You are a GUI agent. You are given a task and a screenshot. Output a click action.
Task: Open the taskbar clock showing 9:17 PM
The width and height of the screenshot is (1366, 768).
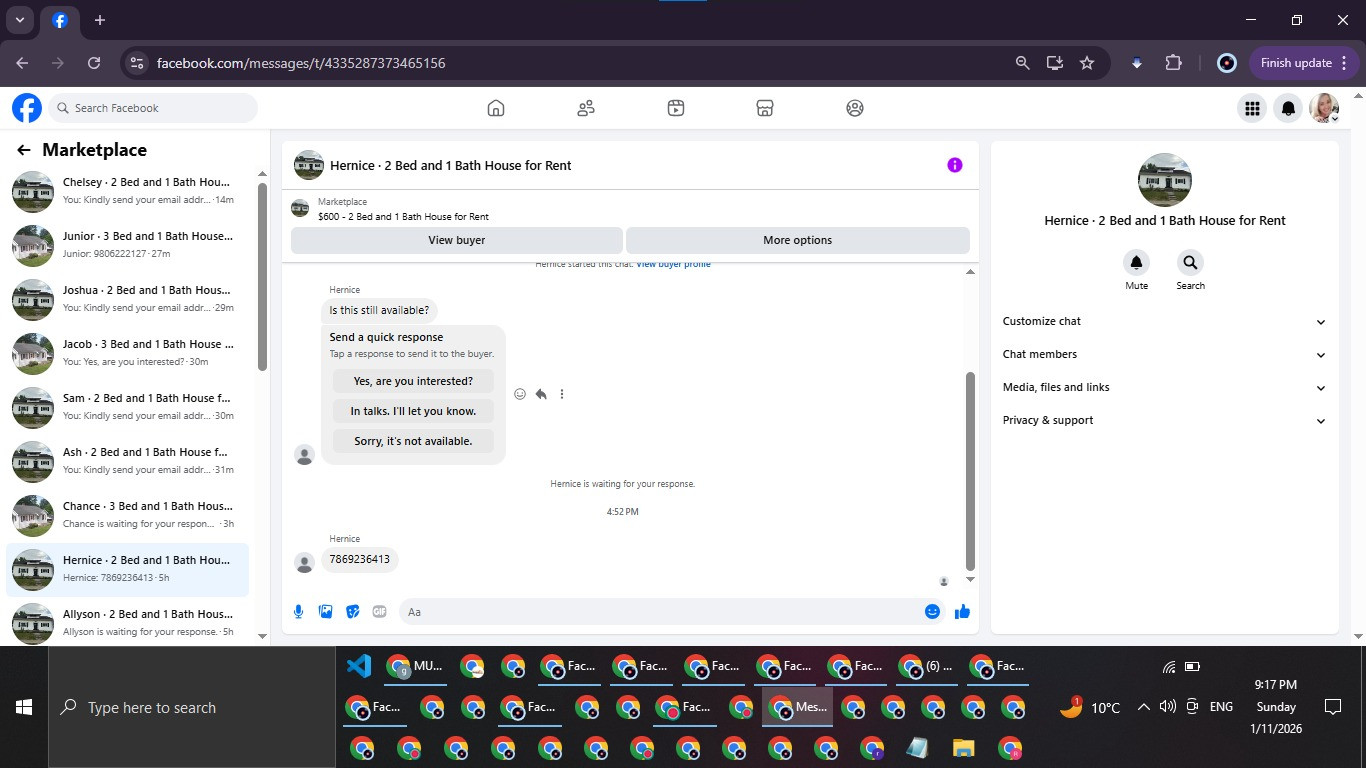coord(1276,707)
